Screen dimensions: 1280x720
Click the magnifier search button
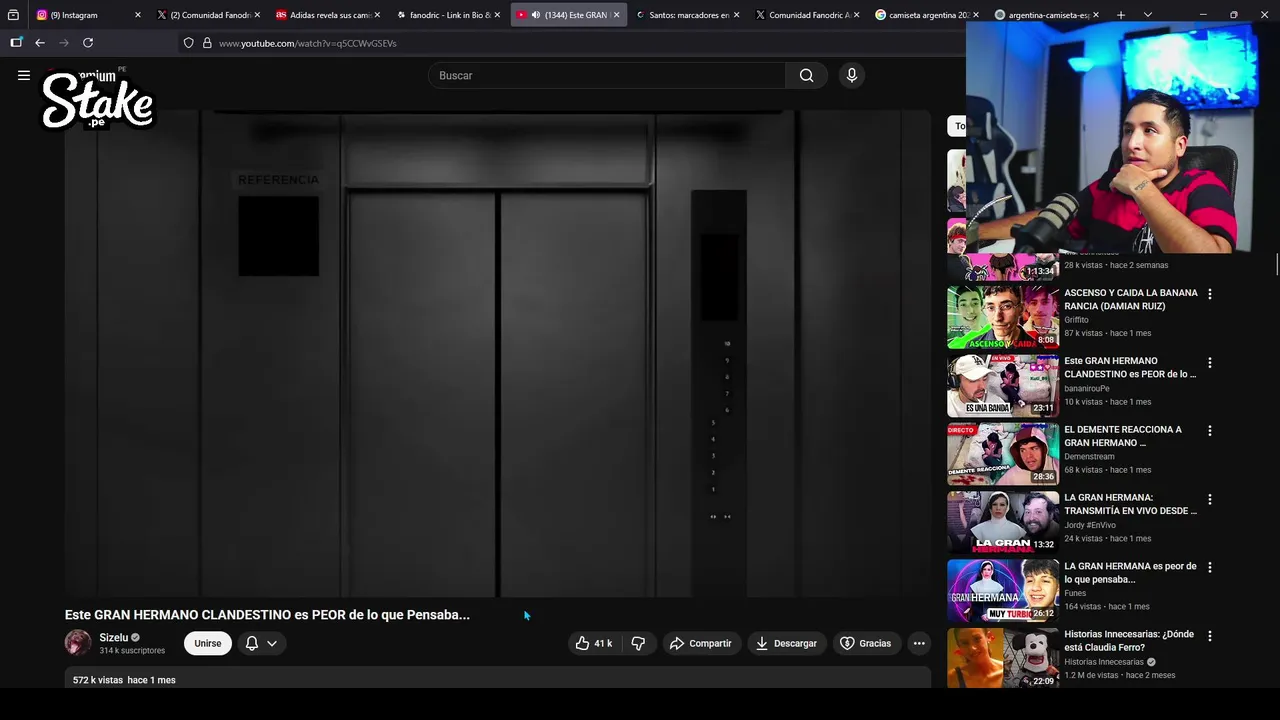coord(806,75)
